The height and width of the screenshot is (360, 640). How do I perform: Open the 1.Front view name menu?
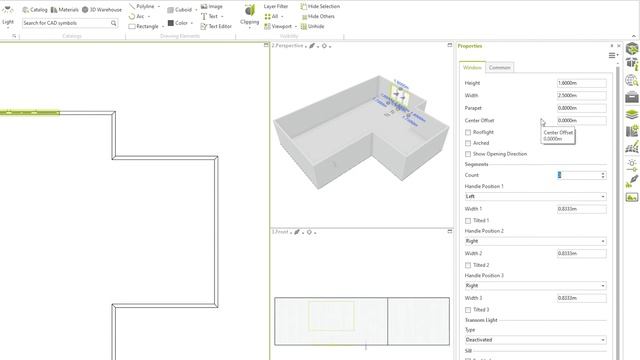click(282, 232)
